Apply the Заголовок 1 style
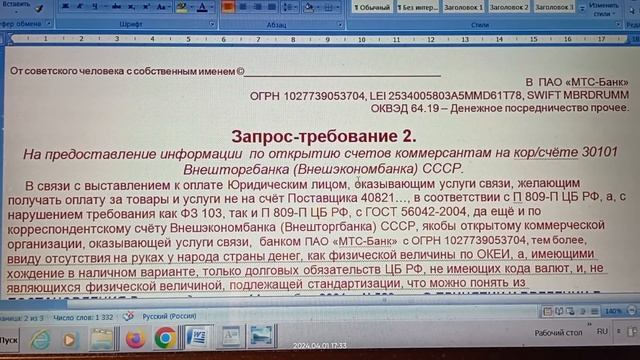The image size is (640, 360). [463, 7]
